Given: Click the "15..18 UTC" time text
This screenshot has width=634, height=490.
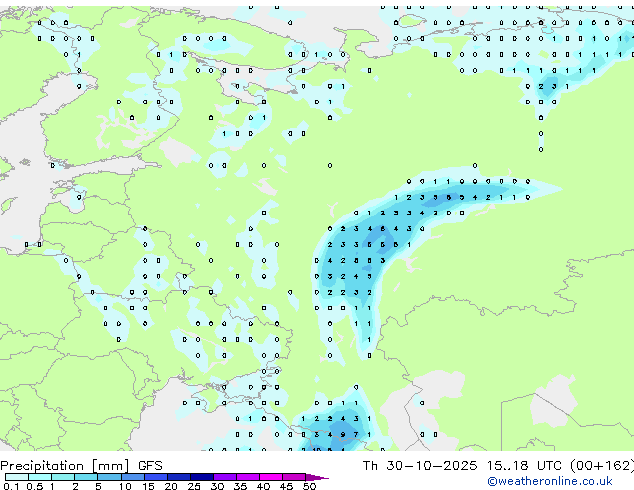Looking at the screenshot, I should (x=524, y=466).
